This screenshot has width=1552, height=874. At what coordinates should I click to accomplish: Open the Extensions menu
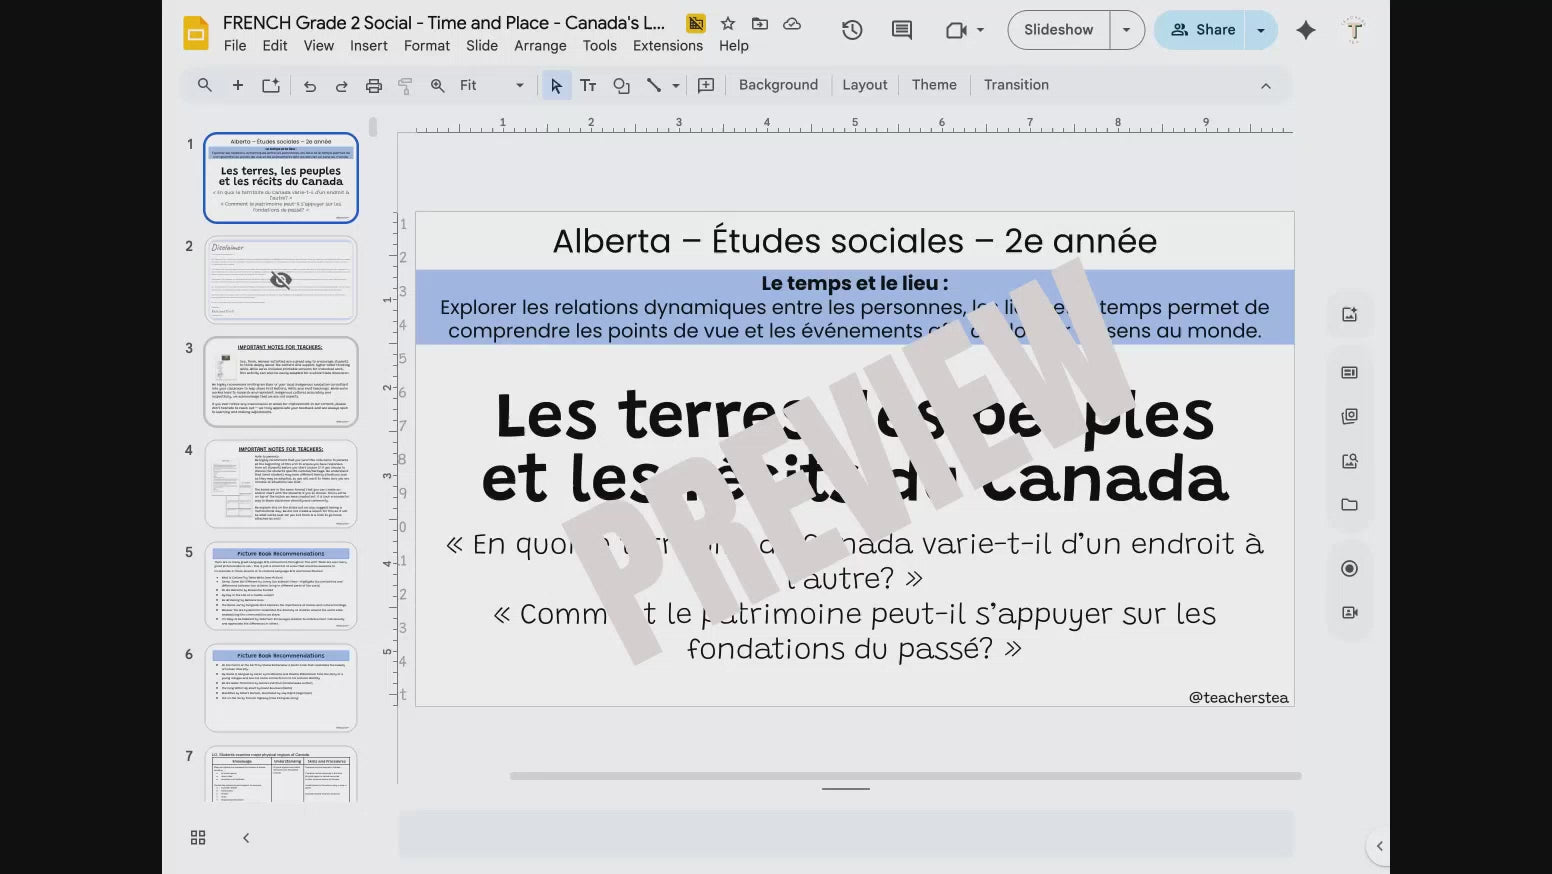667,46
